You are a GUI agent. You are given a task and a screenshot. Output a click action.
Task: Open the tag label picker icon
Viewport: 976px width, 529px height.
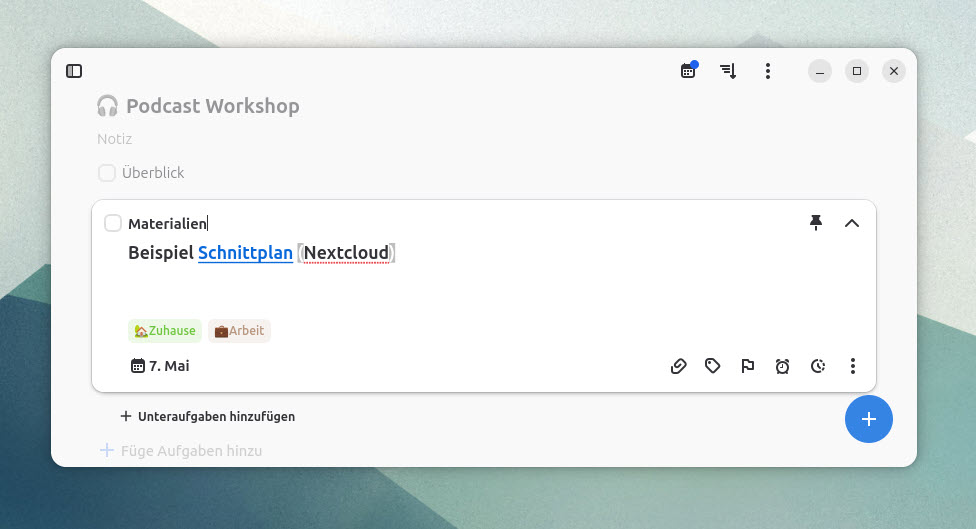coord(713,367)
